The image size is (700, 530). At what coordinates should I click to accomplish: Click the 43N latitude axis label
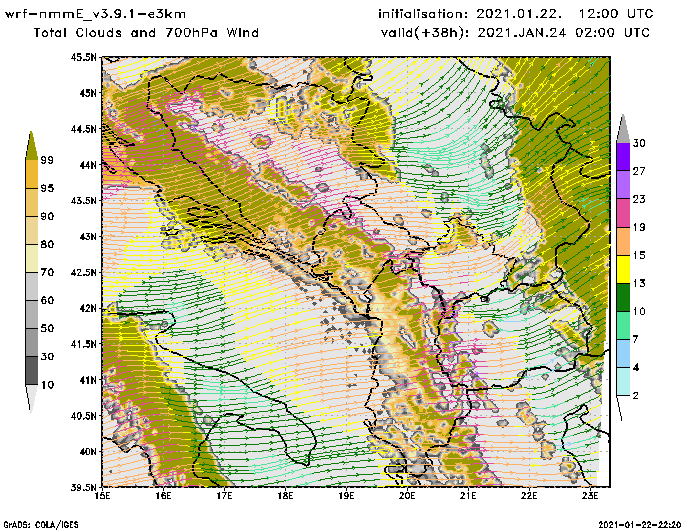[x=88, y=236]
